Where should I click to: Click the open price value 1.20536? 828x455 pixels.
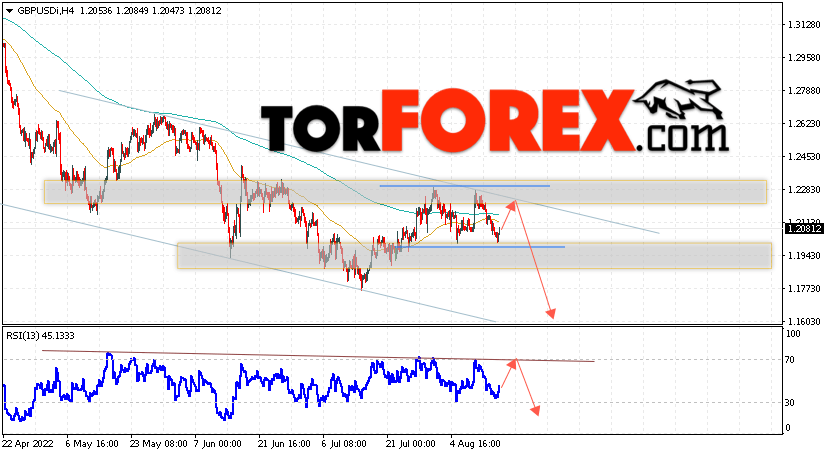click(96, 11)
